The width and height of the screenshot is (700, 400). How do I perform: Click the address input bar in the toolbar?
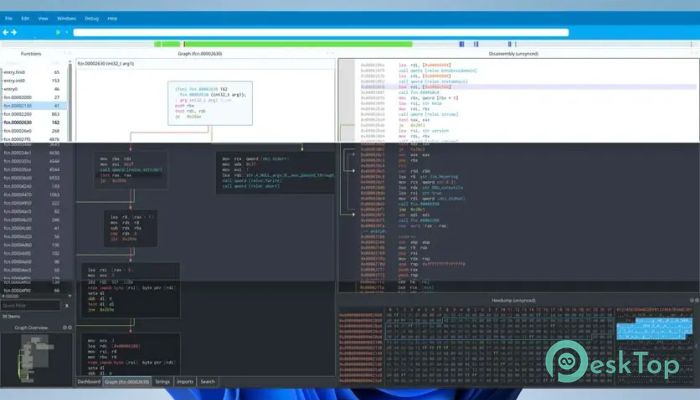pyautogui.click(x=321, y=32)
